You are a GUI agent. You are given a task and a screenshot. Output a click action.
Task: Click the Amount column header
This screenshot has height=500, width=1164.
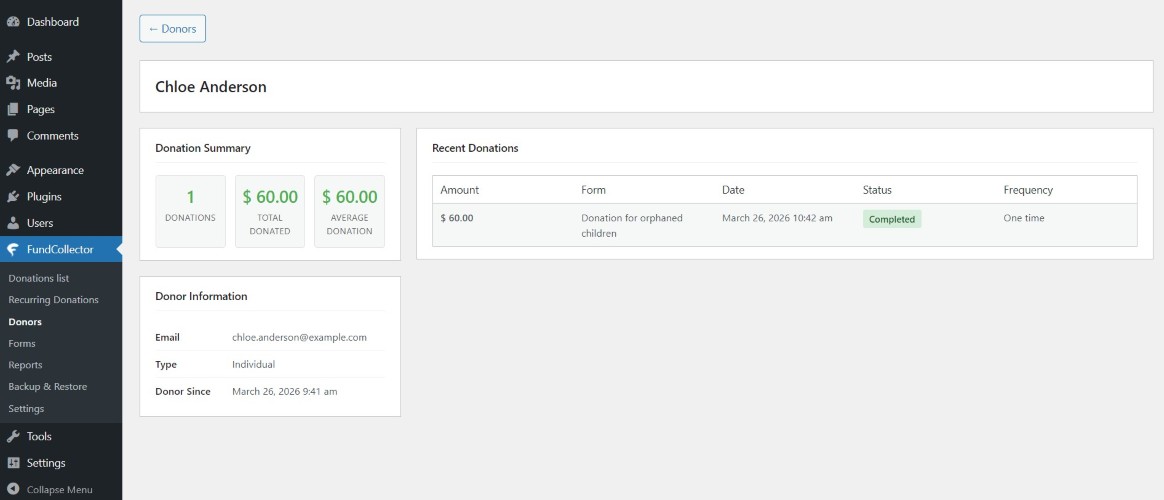pyautogui.click(x=460, y=190)
